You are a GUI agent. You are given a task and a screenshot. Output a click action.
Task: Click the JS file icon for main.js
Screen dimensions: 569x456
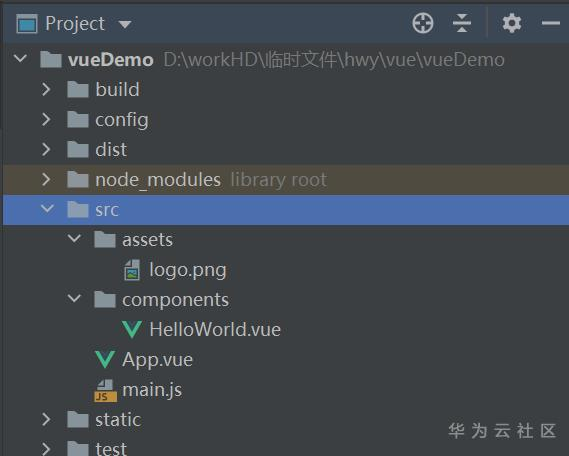(105, 390)
